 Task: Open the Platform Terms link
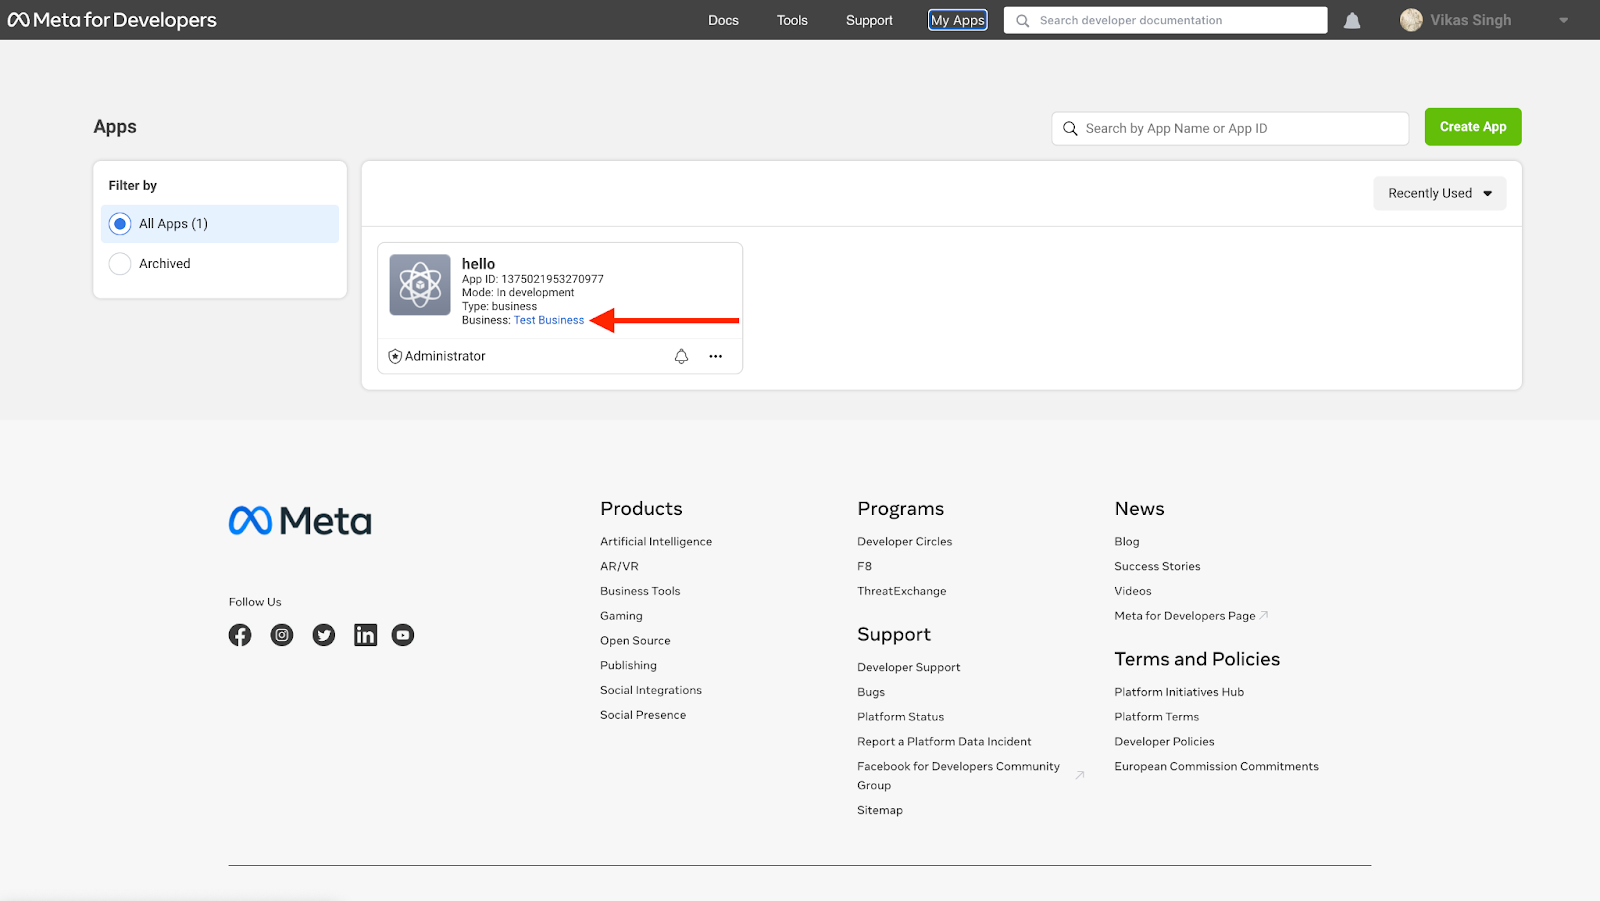pos(1156,717)
